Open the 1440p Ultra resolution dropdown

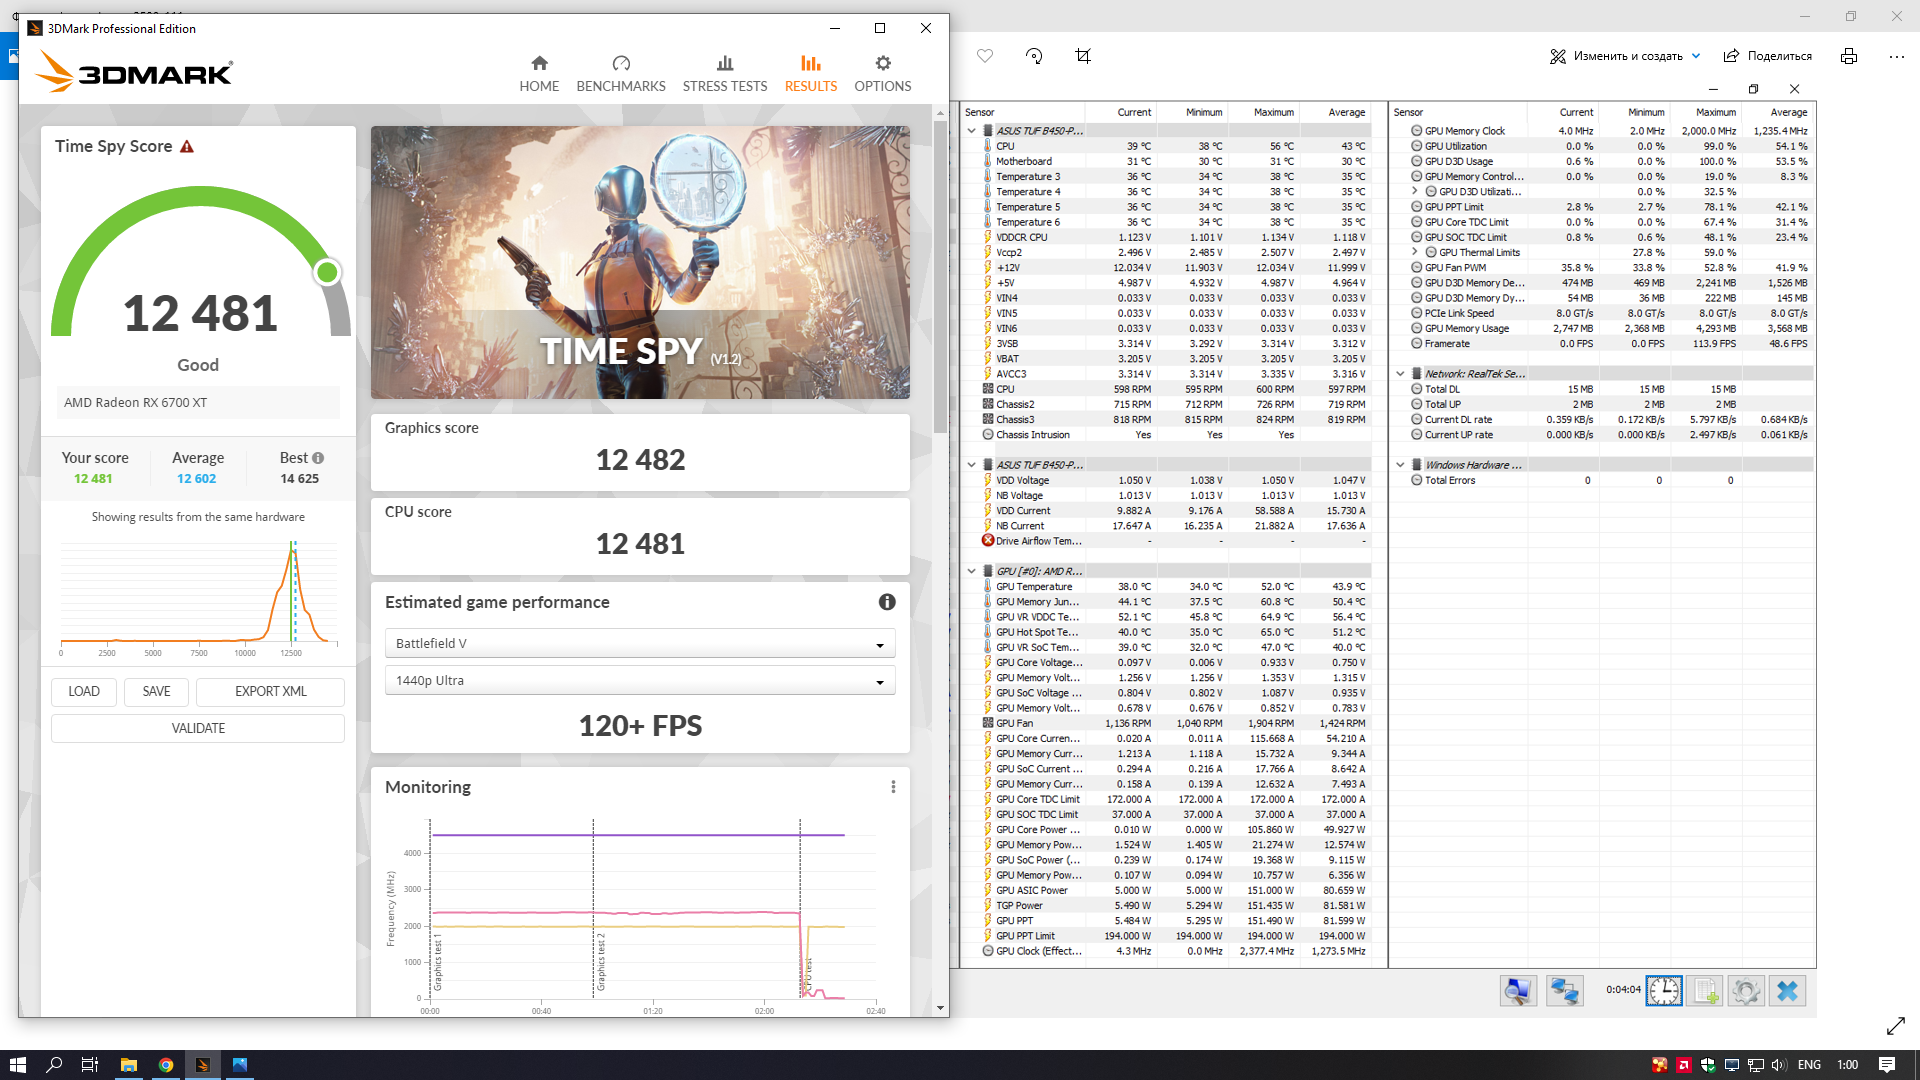click(640, 680)
